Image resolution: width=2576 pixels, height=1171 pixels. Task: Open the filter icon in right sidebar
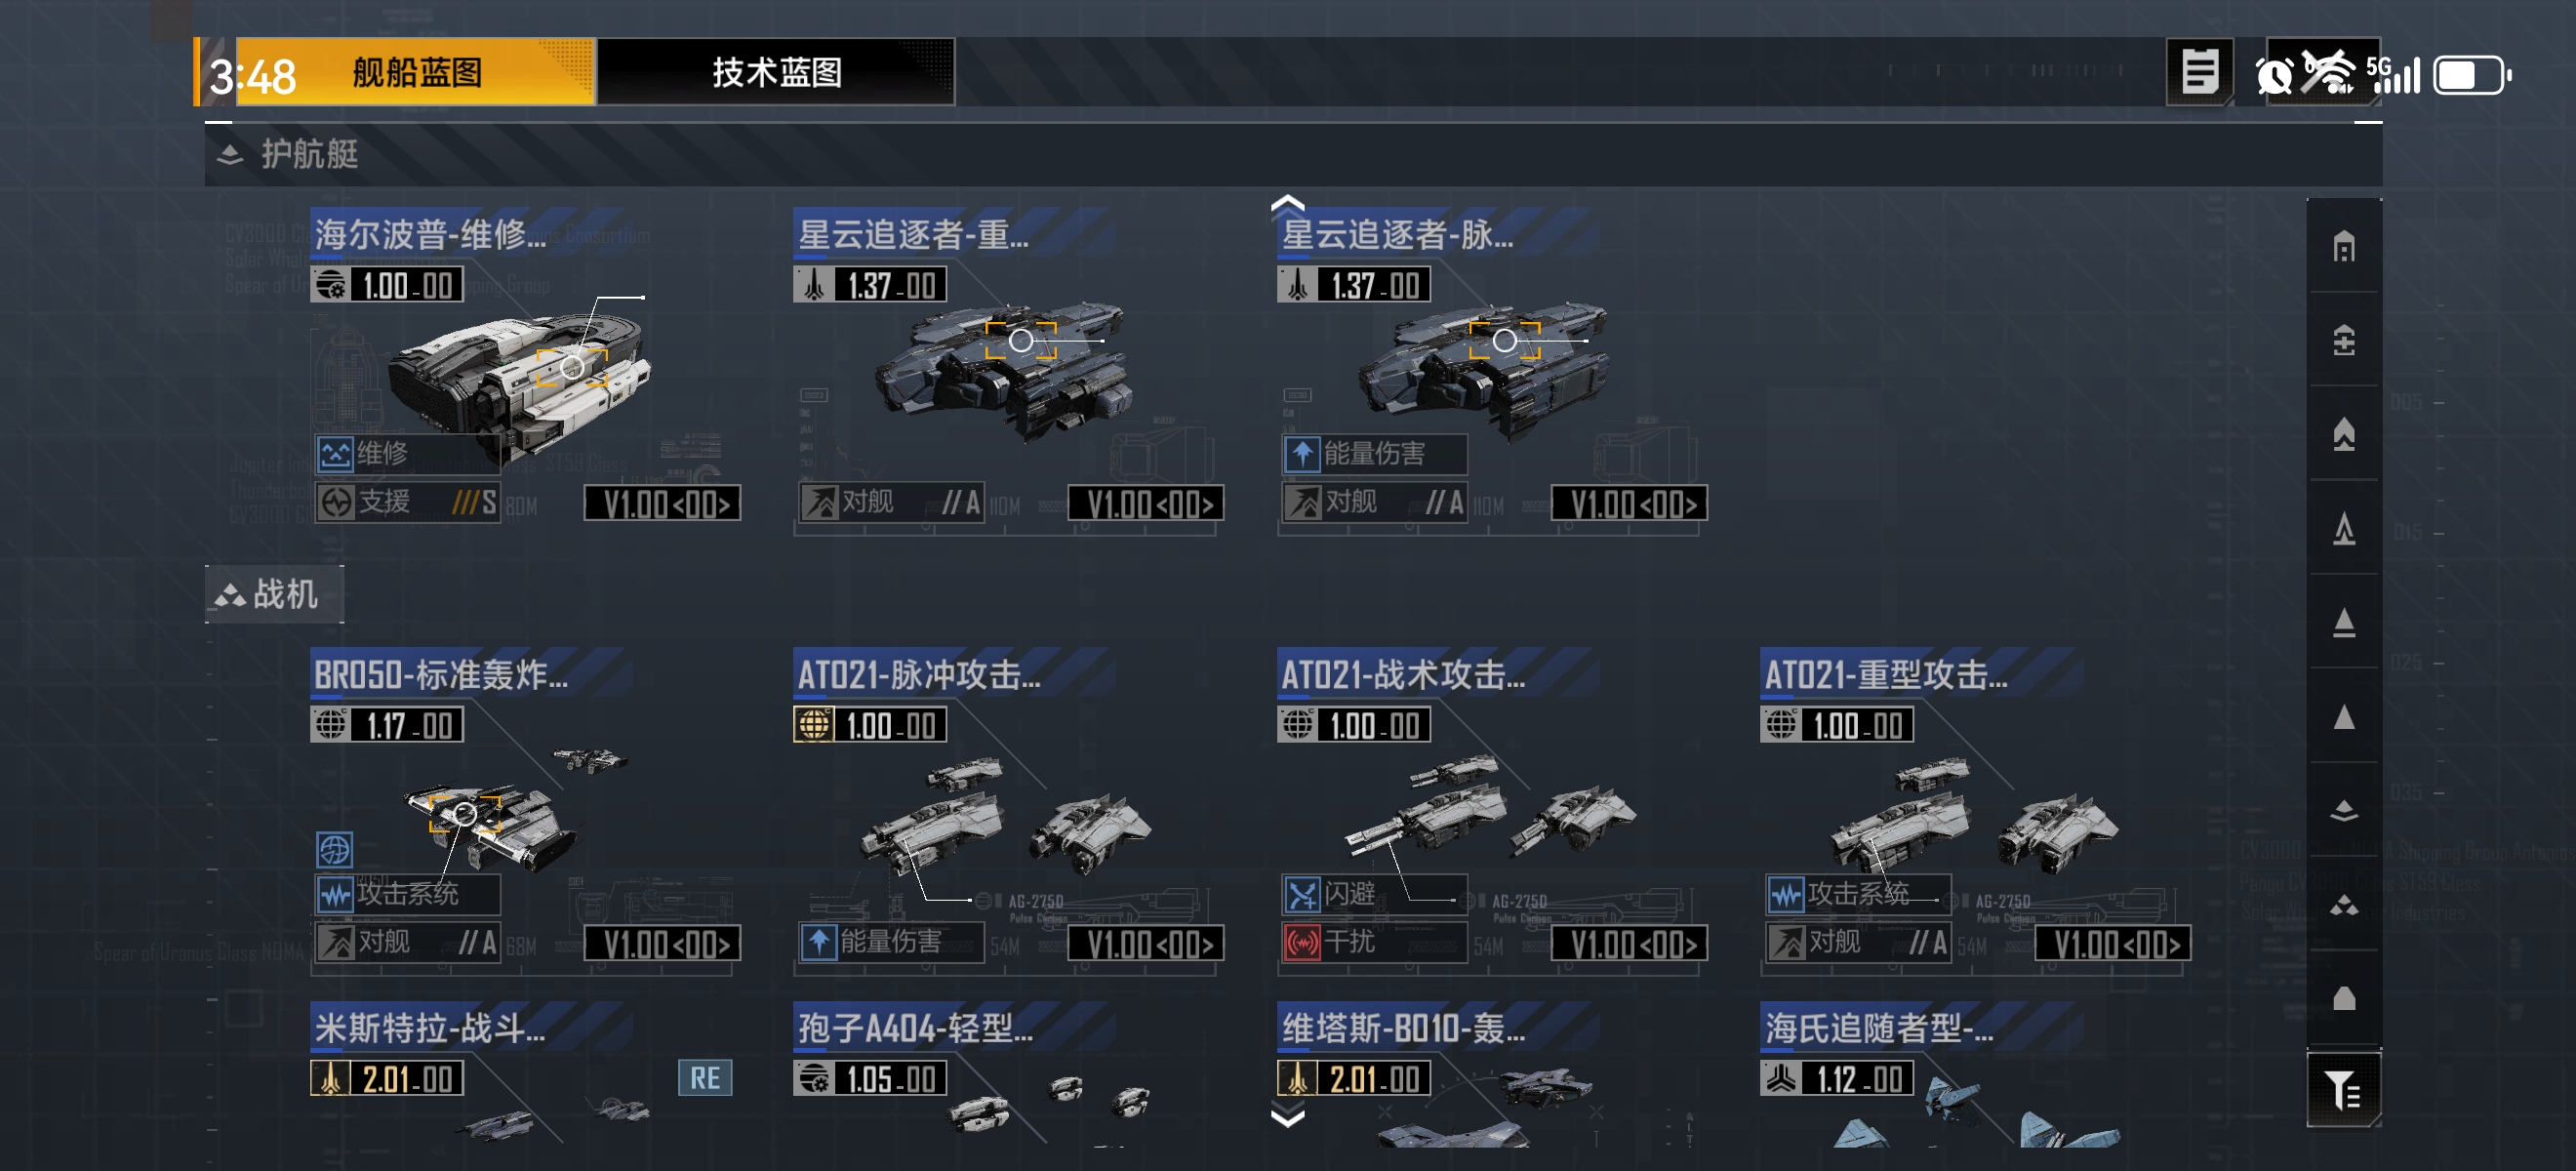click(x=2343, y=1089)
